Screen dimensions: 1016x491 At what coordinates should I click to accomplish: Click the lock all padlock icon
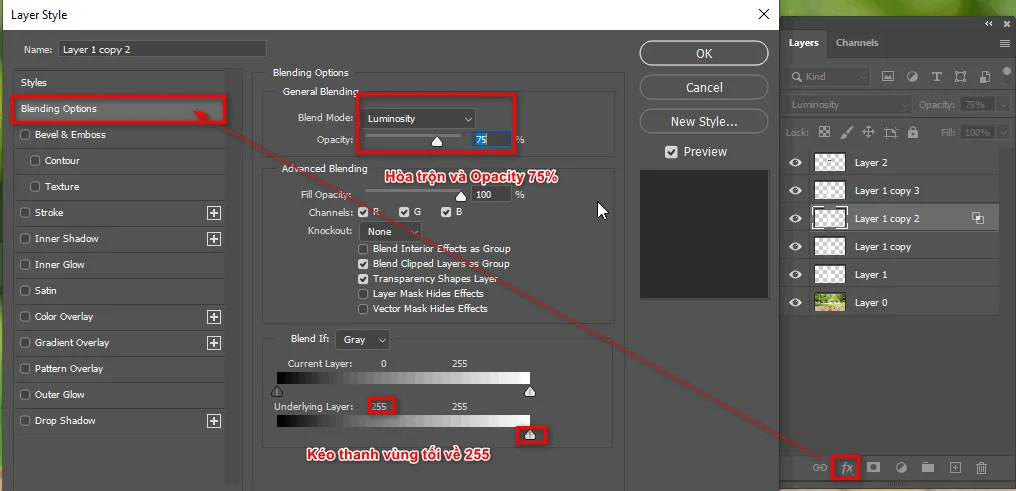tap(911, 132)
